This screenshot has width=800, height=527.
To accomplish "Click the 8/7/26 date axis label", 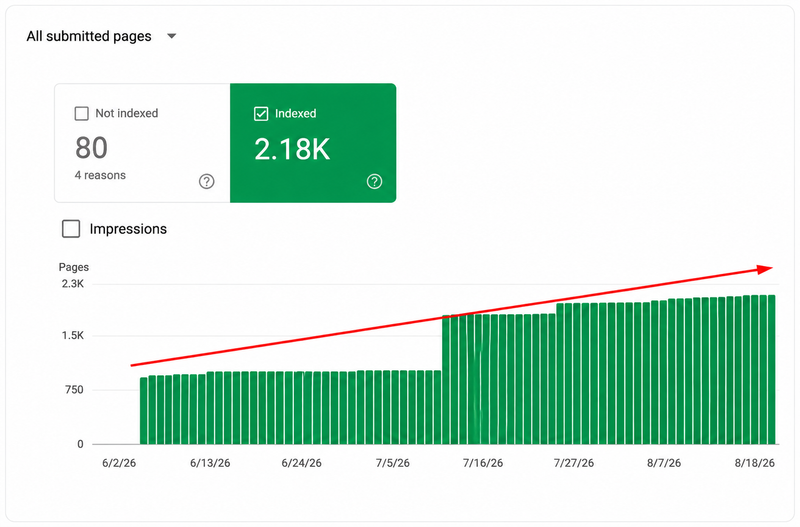I will pos(664,463).
